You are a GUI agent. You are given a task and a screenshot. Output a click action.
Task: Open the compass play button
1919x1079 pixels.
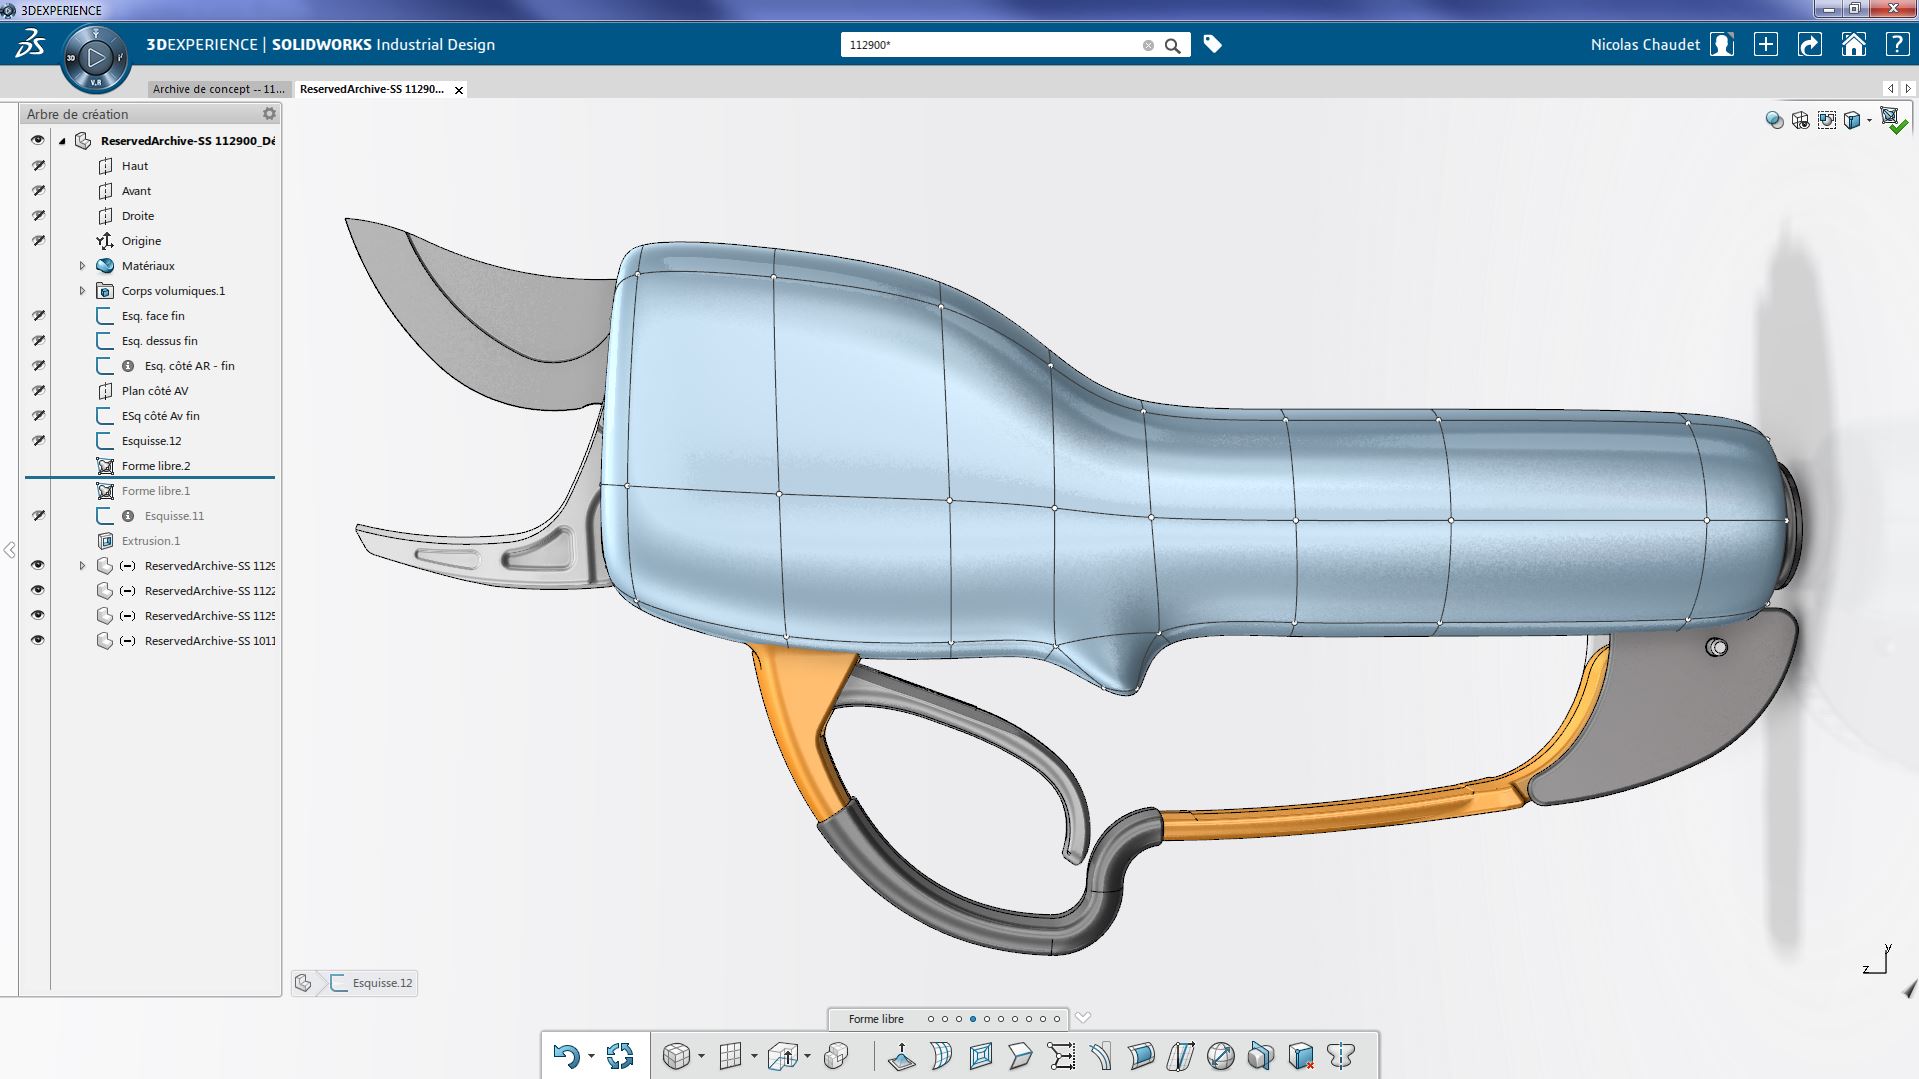point(96,59)
